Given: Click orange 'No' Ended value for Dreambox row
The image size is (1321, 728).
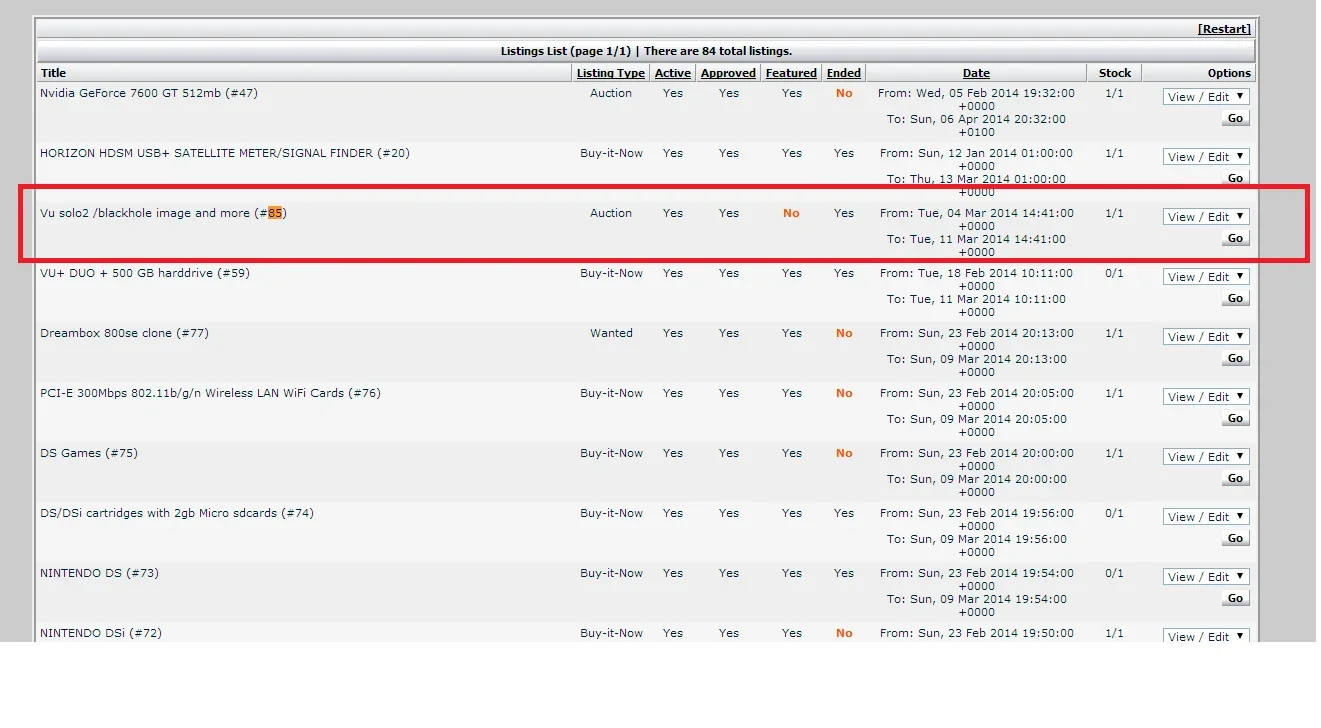Looking at the screenshot, I should [x=844, y=333].
